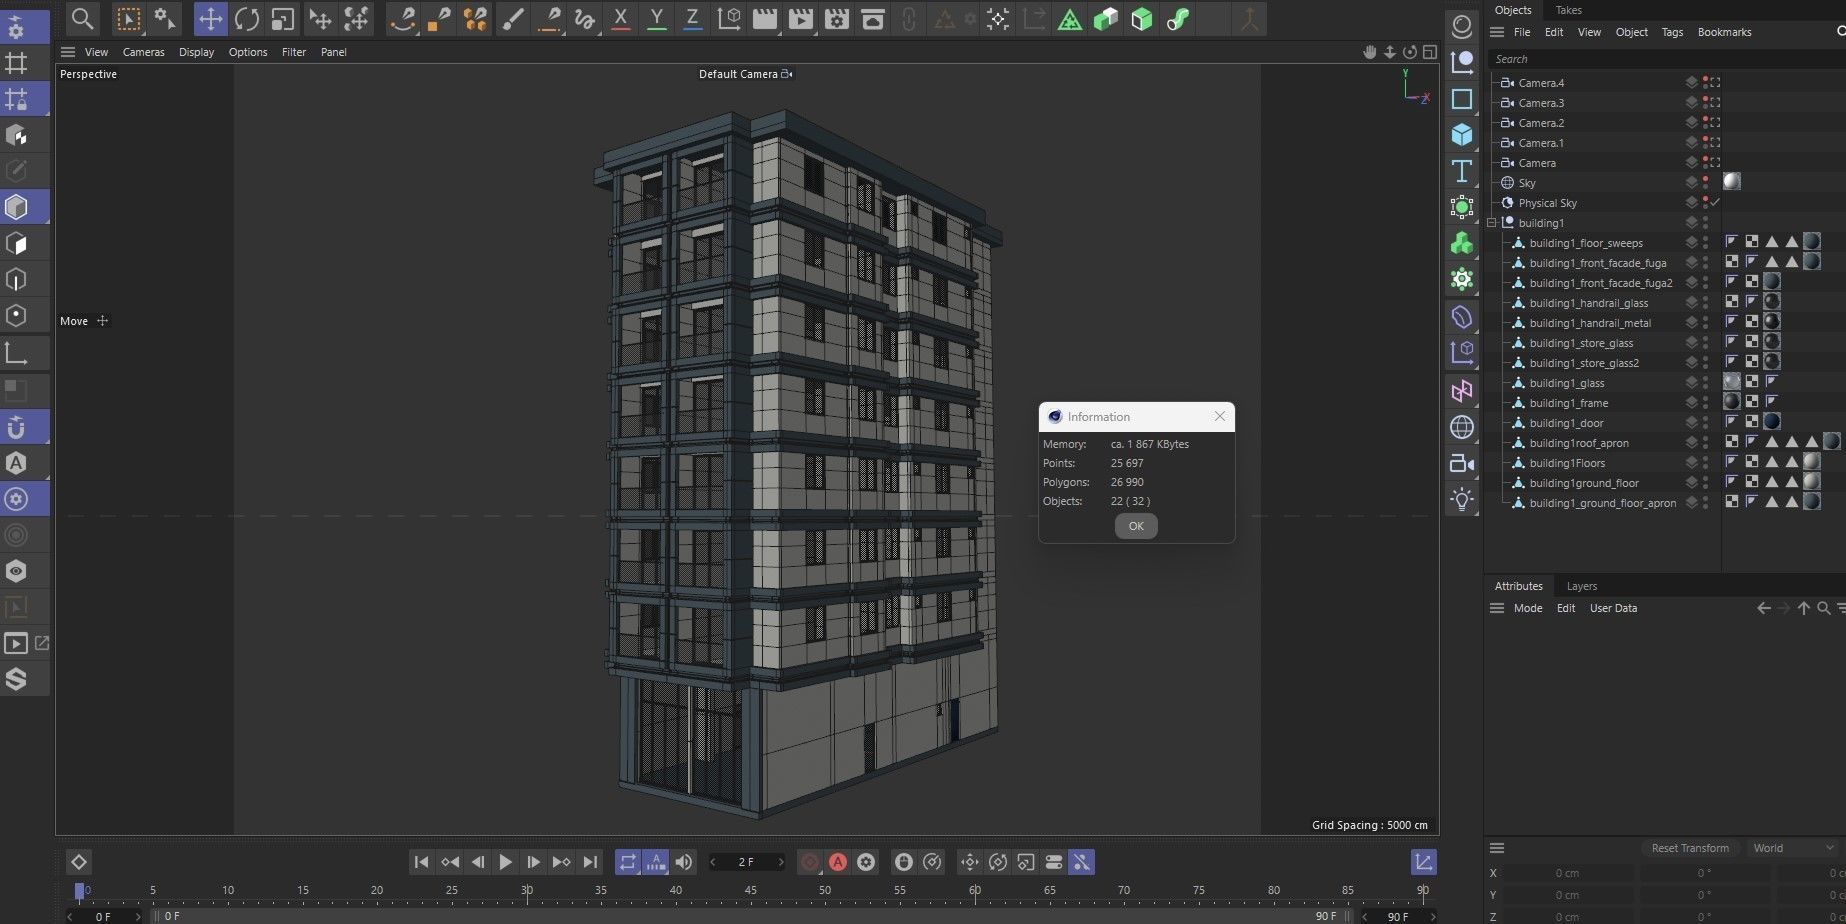This screenshot has width=1846, height=924.
Task: Open viewport Display menu
Action: coord(196,52)
